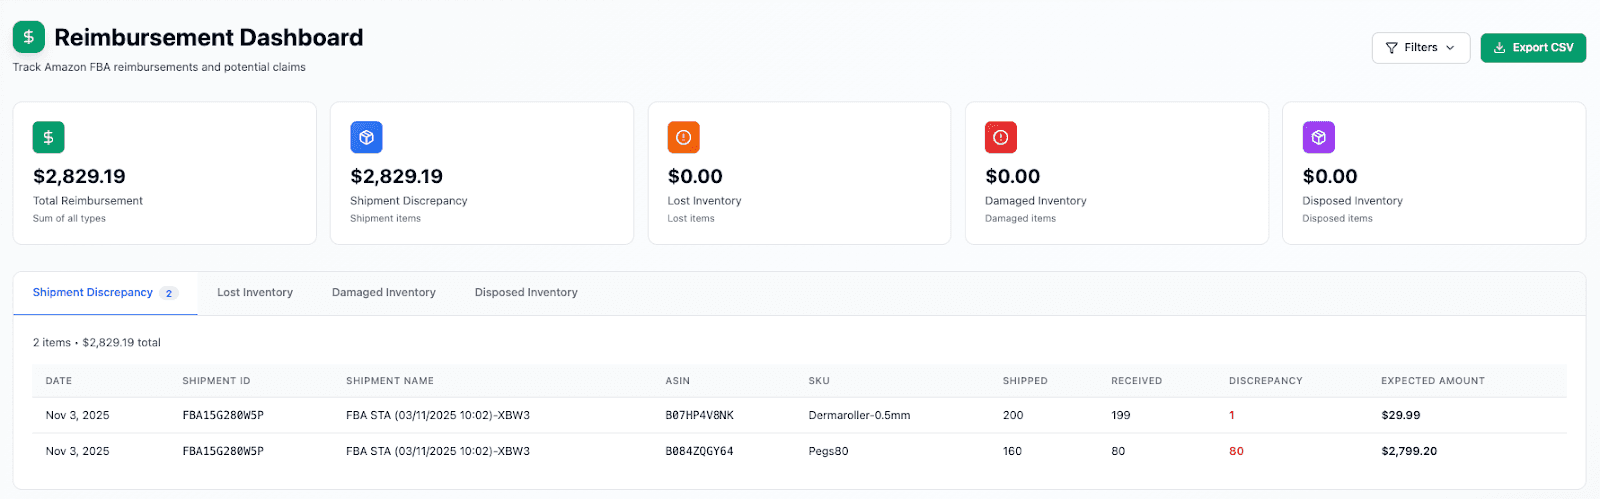
Task: Click the SHIPMENT NAME column header
Action: [x=390, y=381]
